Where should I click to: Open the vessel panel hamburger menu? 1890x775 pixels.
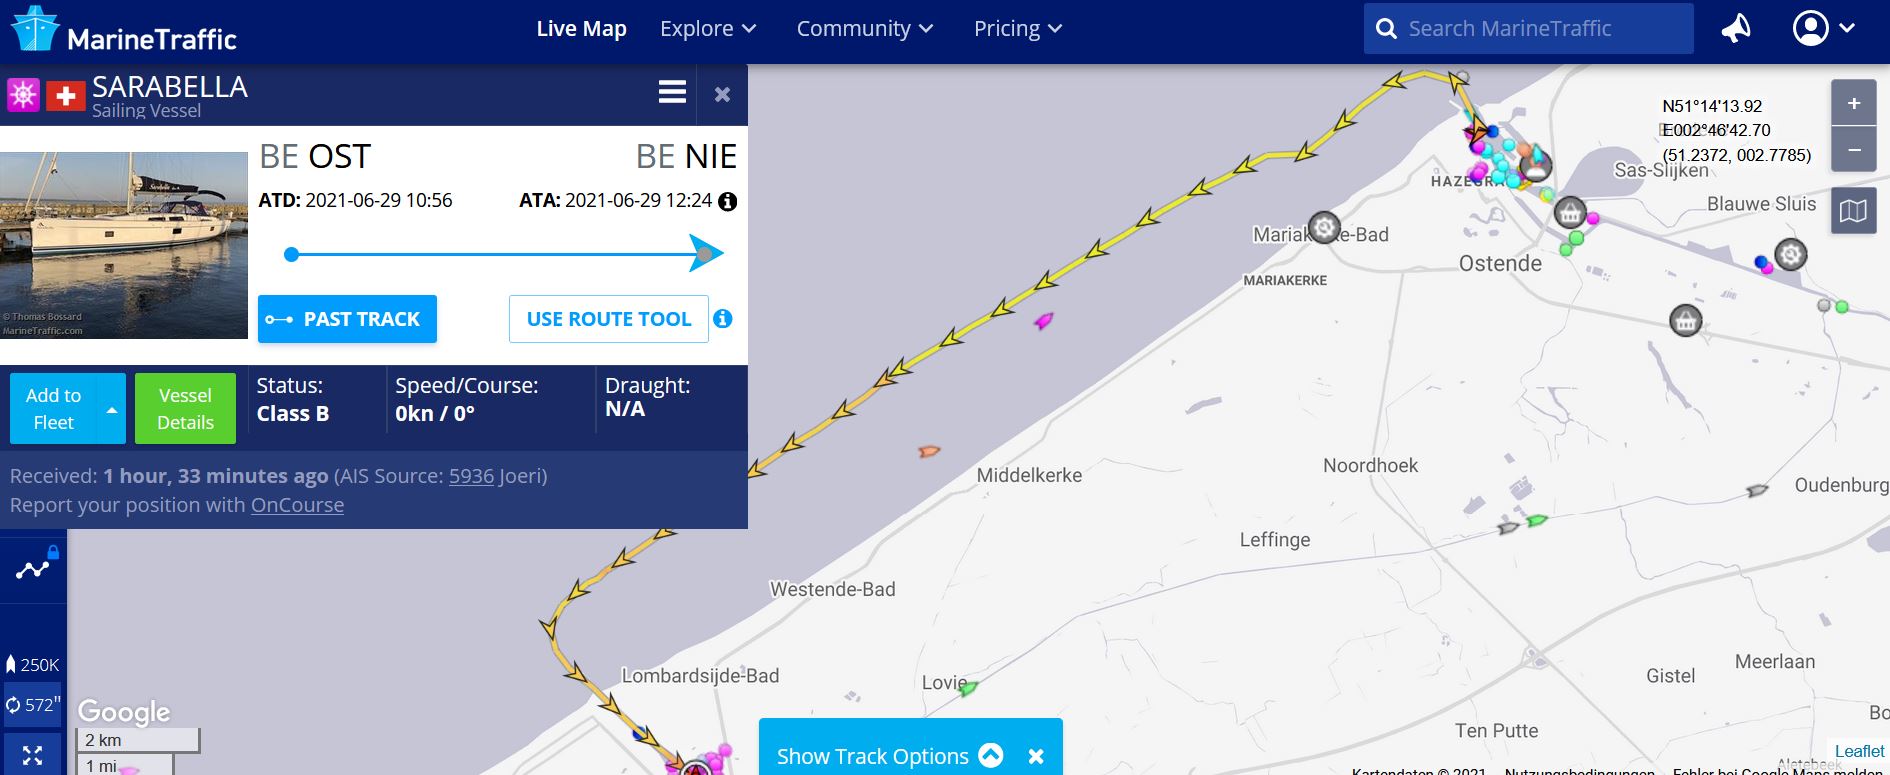672,93
